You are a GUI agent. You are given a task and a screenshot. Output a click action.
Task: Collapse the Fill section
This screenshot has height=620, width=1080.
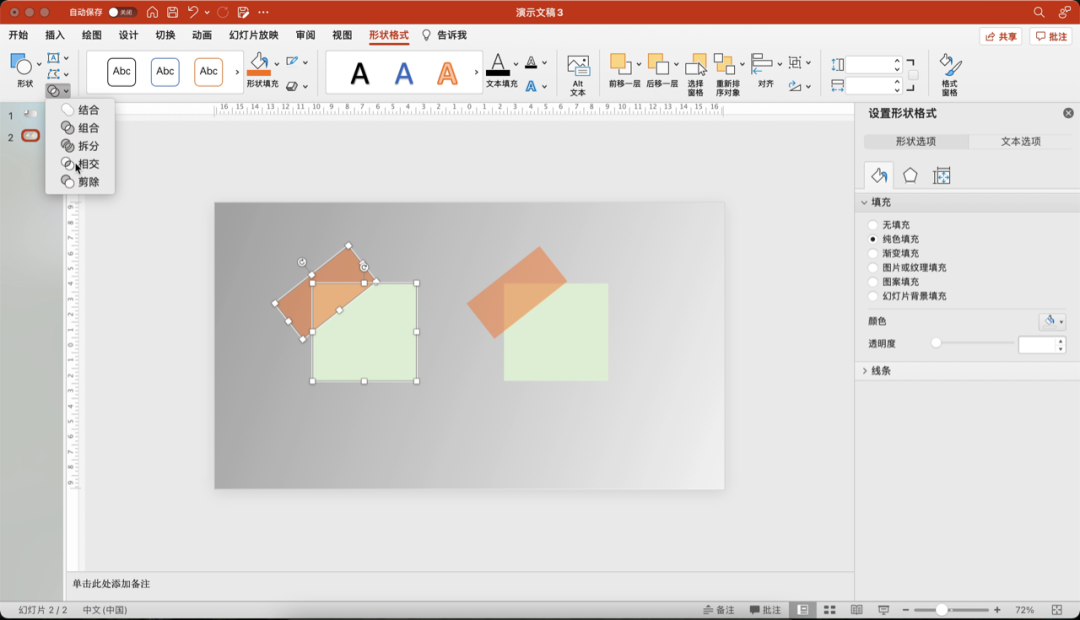(x=864, y=203)
